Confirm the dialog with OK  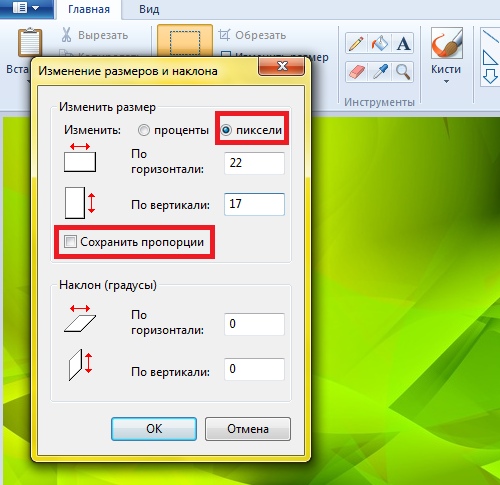tap(154, 429)
